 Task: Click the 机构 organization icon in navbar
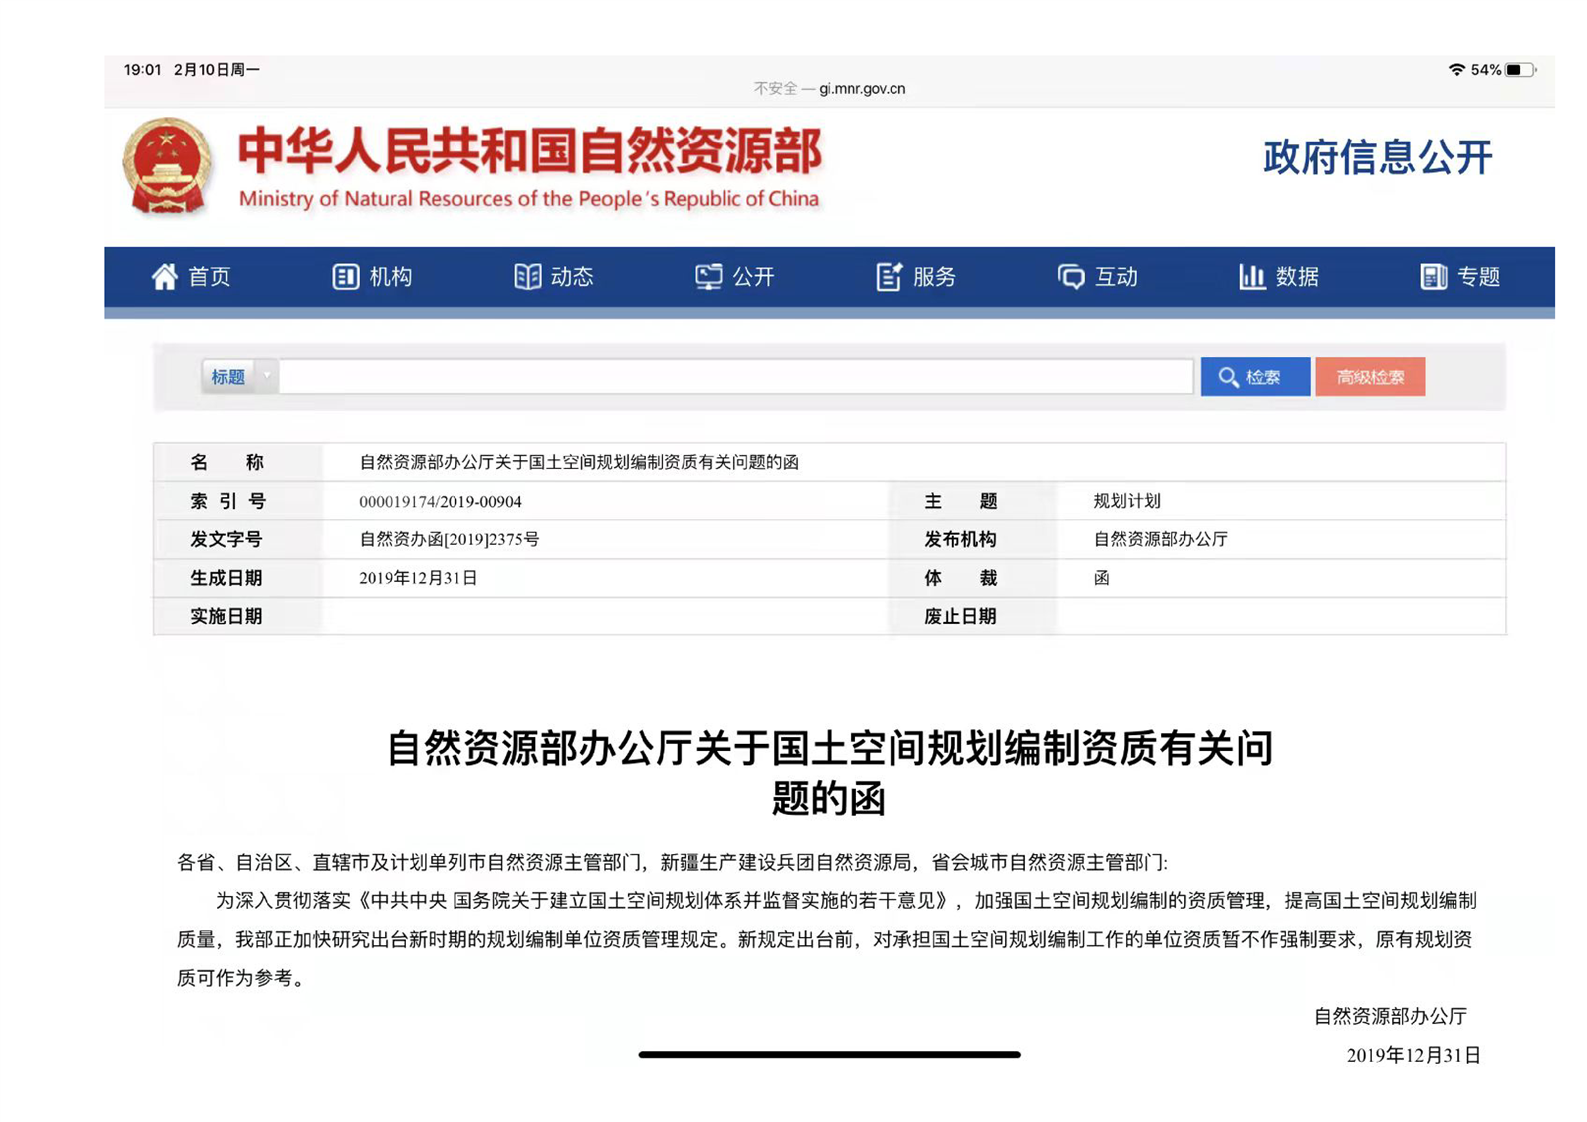345,277
